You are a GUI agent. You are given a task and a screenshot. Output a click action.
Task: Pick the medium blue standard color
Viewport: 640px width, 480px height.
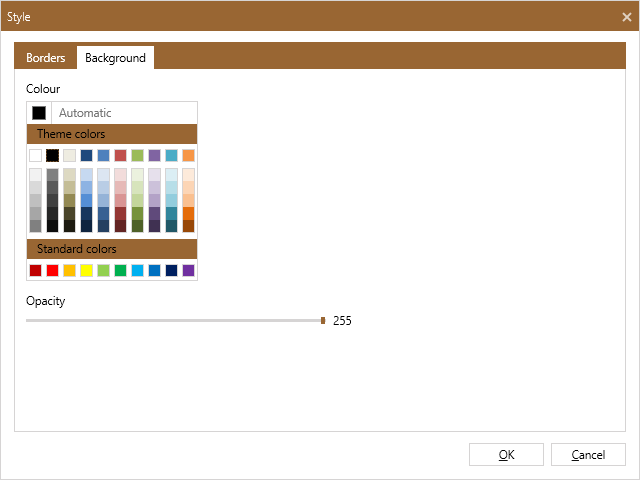tap(155, 270)
